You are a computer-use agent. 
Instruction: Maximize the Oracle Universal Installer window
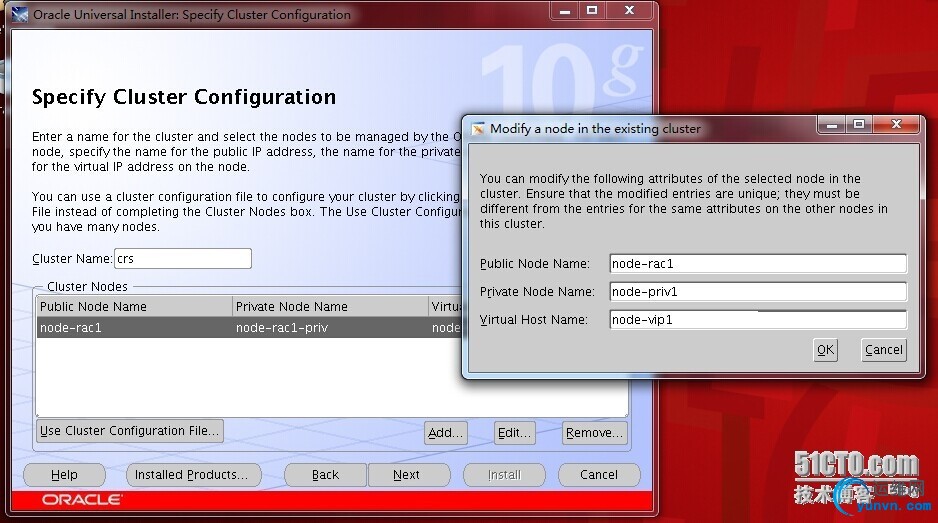(x=592, y=11)
